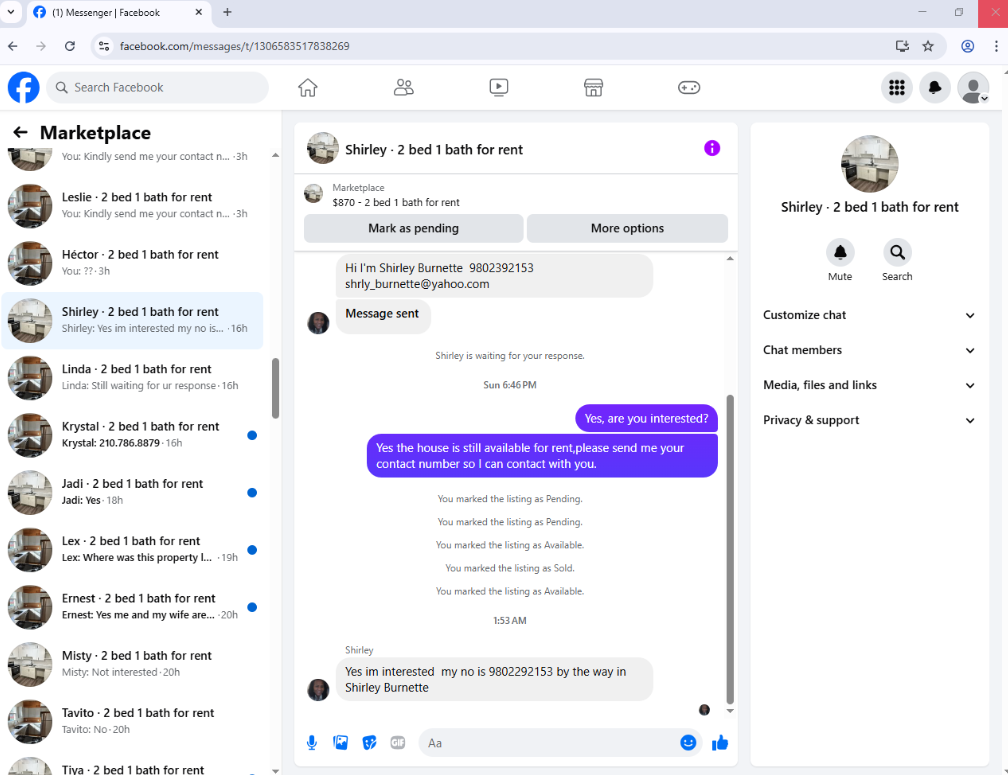Open the Friends icon in top navigation
Screen dimensions: 1008x775
403,87
